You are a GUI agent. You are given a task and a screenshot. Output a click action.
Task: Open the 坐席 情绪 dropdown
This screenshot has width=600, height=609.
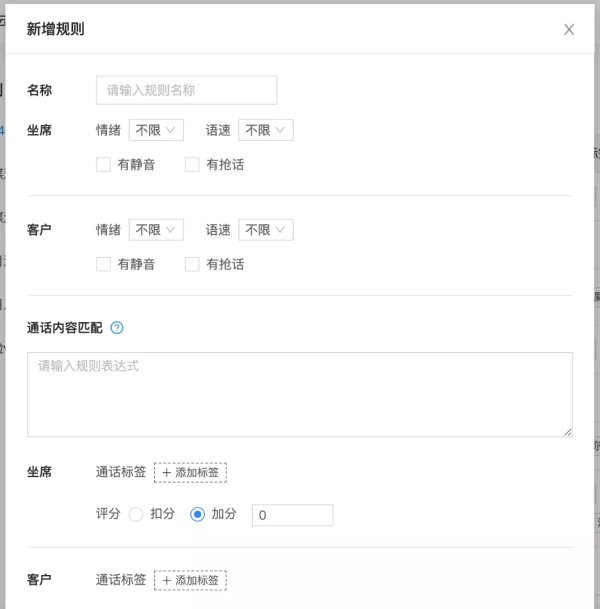point(156,130)
